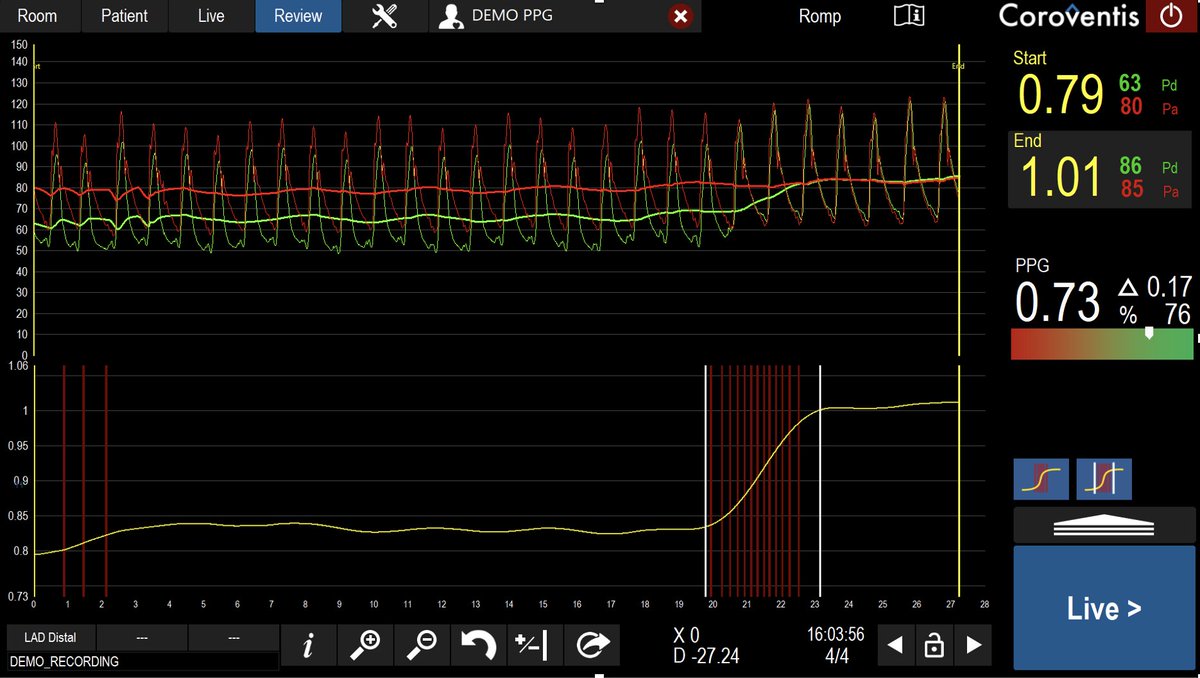Screen dimensions: 1200x678
Task: Toggle the pullback curve region icon
Action: pos(1041,479)
